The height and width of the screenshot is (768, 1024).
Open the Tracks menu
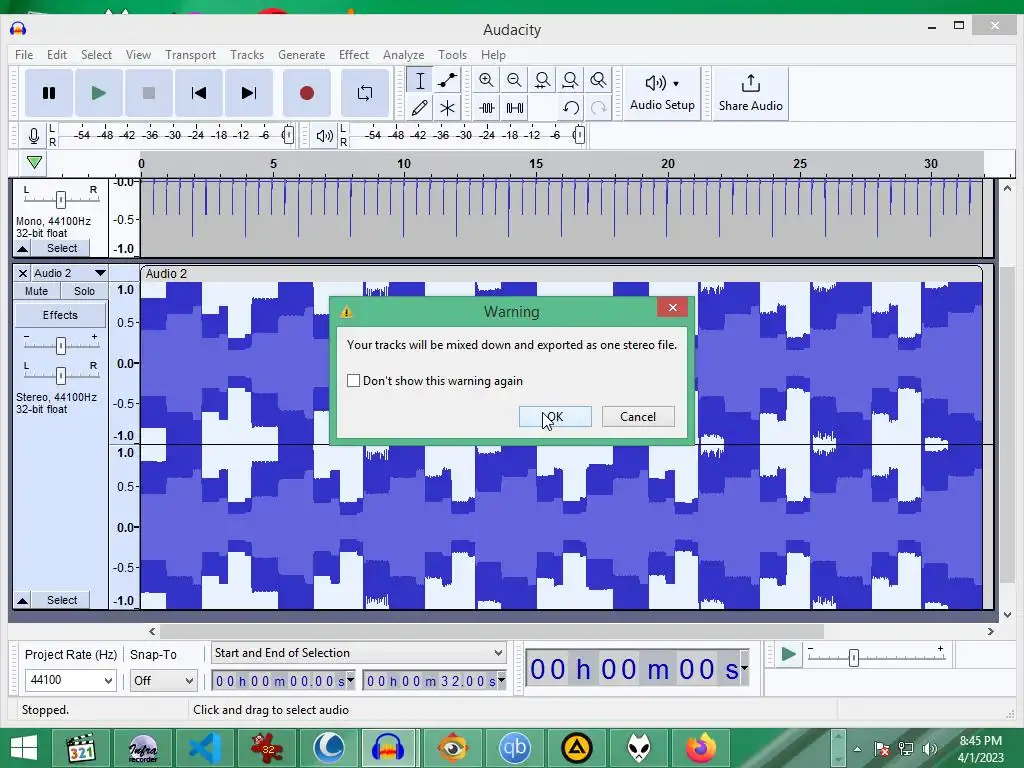click(247, 55)
